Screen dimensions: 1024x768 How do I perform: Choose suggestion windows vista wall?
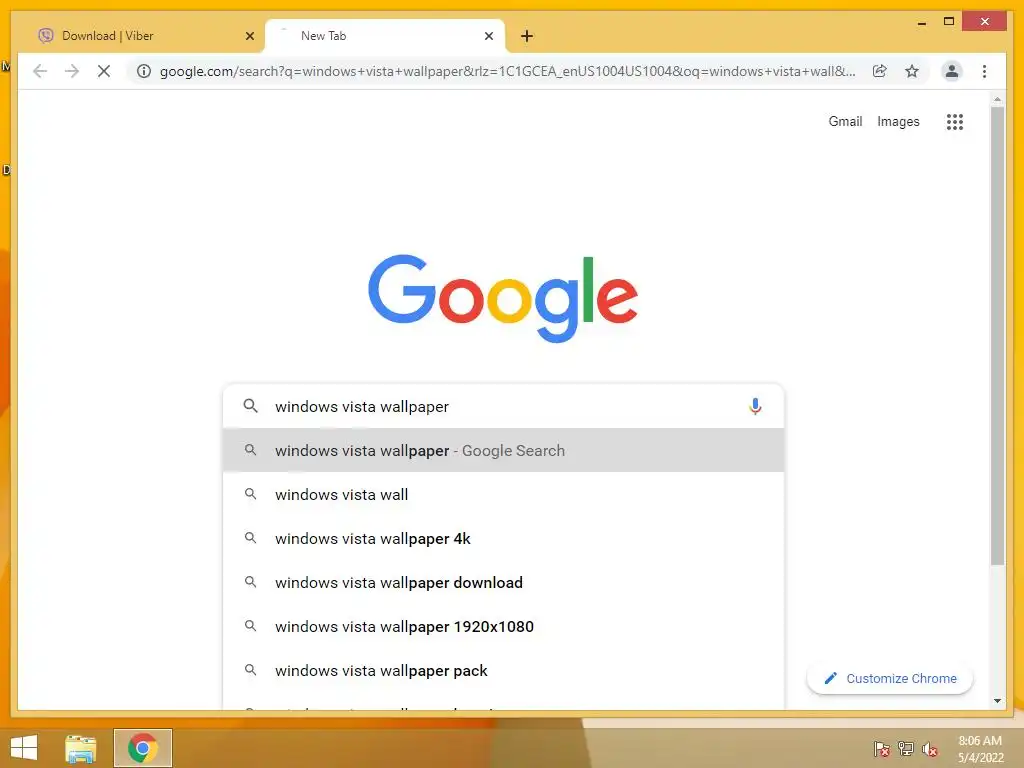pyautogui.click(x=504, y=494)
